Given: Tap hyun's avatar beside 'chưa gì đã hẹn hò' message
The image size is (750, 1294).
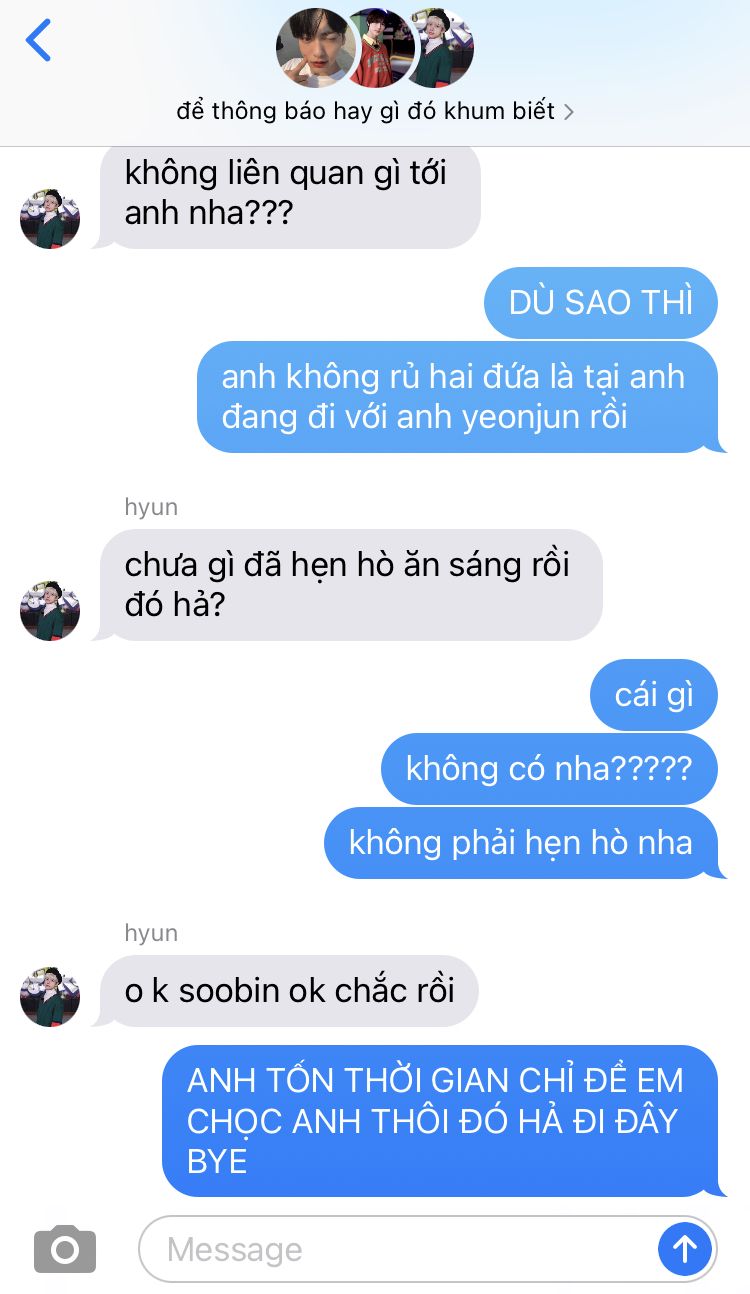Looking at the screenshot, I should 50,610.
